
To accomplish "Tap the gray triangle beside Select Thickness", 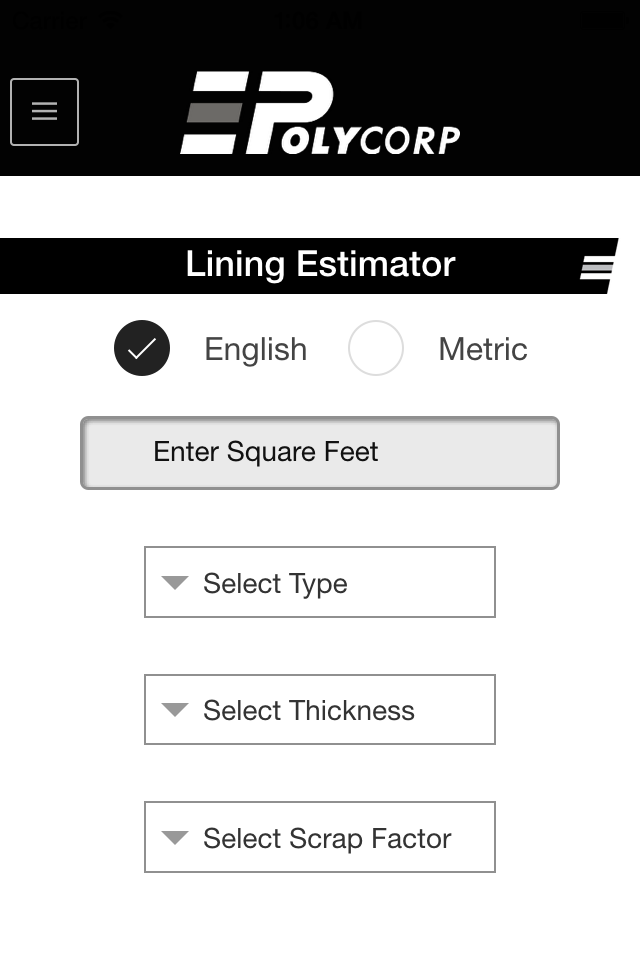I will [x=175, y=710].
